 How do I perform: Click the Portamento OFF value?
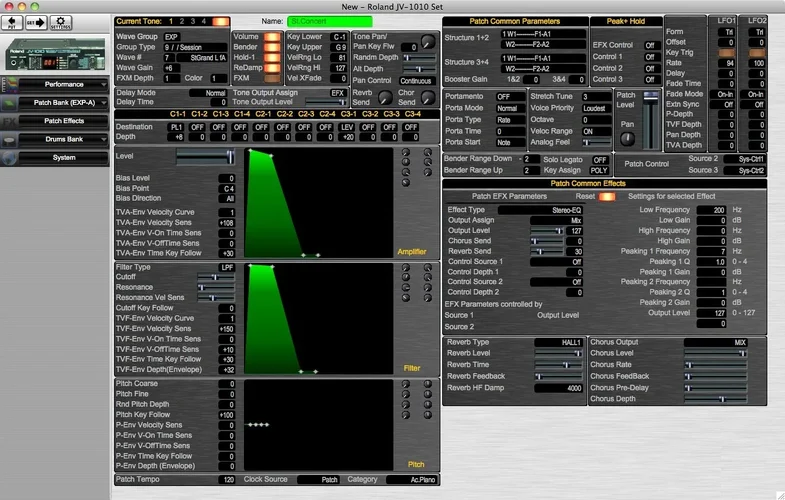(510, 97)
